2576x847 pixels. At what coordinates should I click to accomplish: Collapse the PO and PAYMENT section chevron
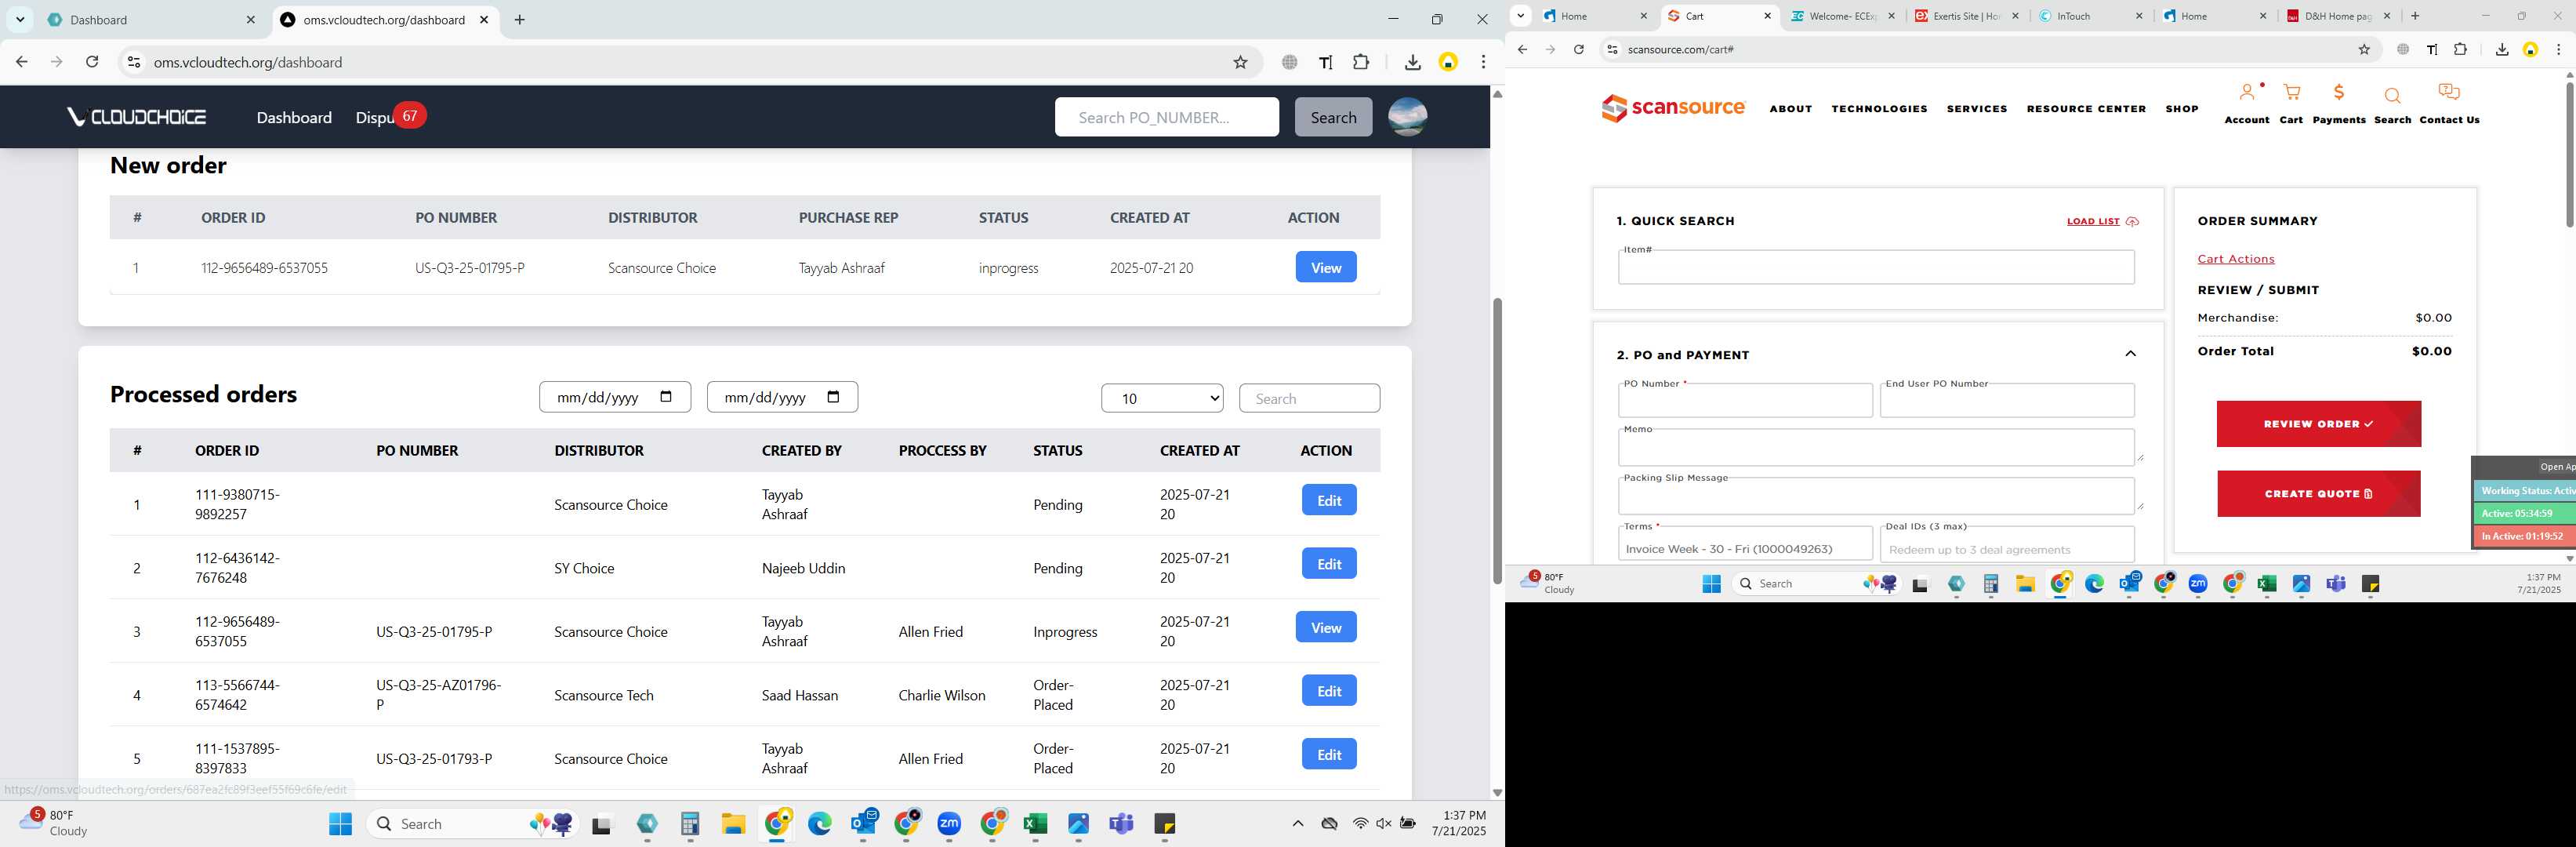2130,354
